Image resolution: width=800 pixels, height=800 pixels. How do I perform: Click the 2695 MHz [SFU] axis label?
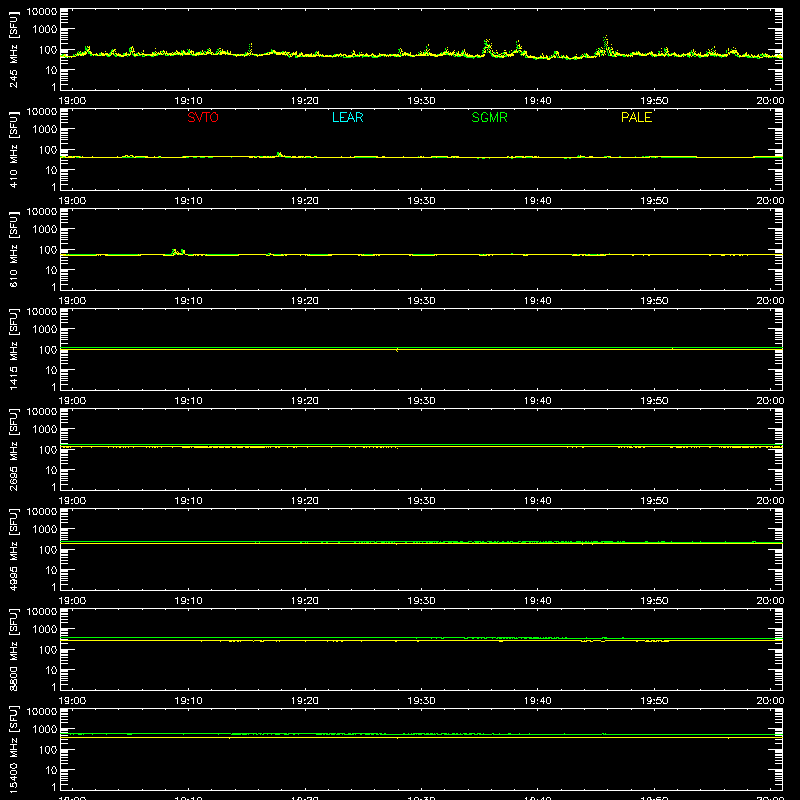[x=14, y=450]
